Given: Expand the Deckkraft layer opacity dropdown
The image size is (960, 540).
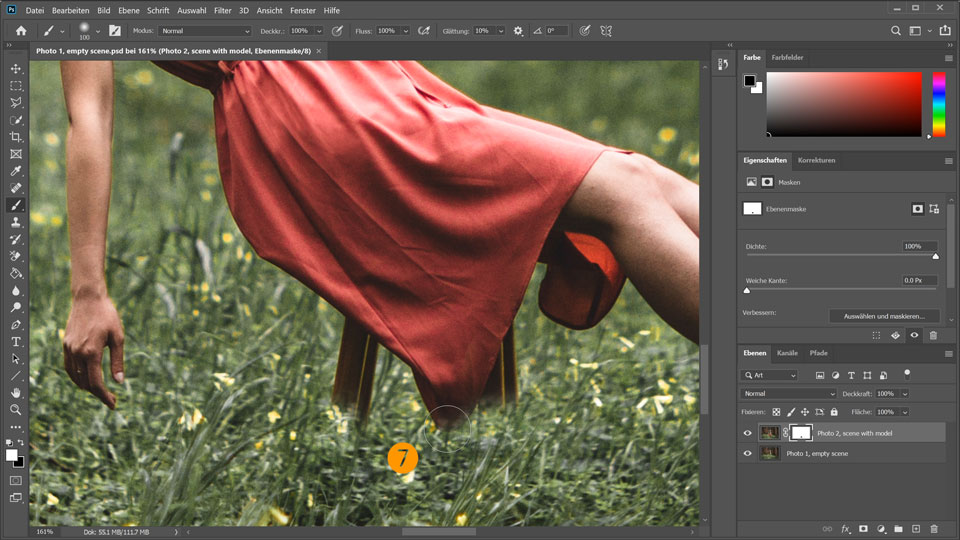Looking at the screenshot, I should [x=905, y=394].
